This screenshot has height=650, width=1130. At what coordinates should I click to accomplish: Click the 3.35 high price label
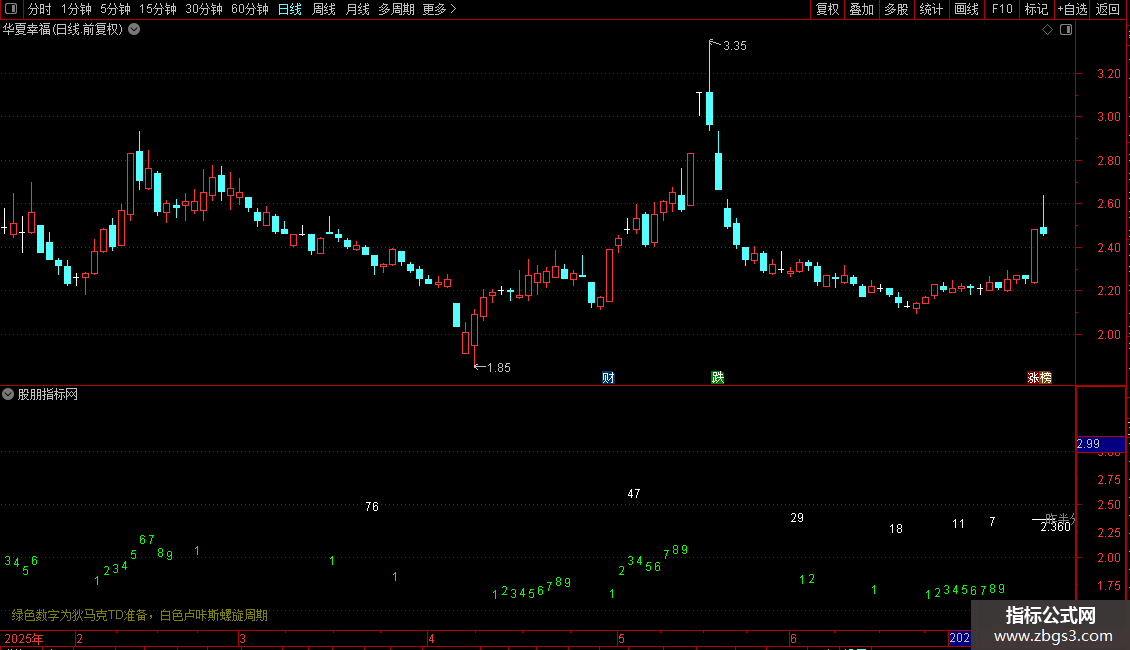tap(734, 46)
